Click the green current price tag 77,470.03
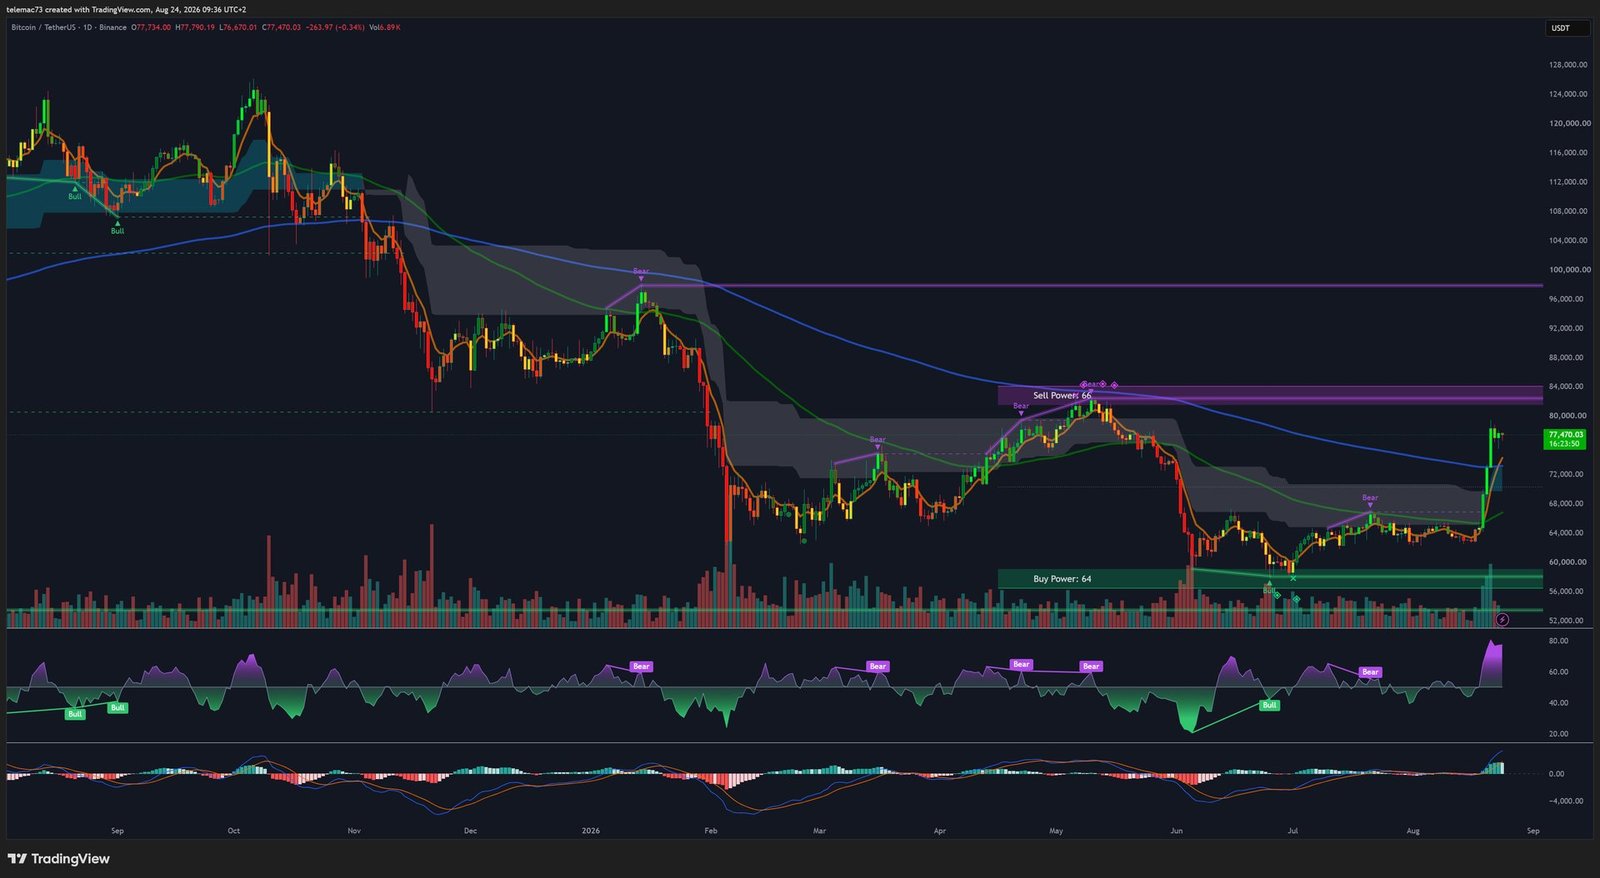The image size is (1600, 878). (1565, 439)
